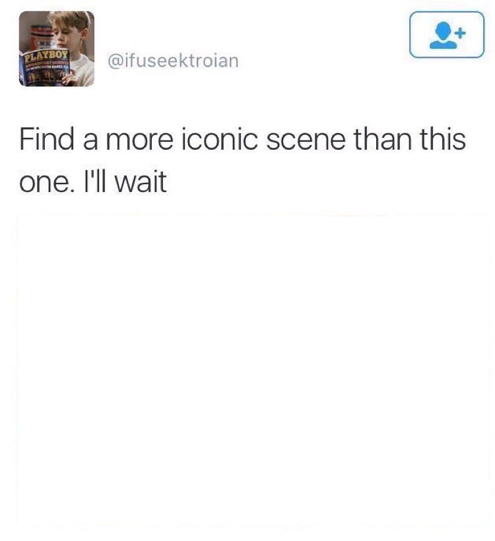Click the boy's face in the avatar picture
The height and width of the screenshot is (541, 495).
(68, 33)
